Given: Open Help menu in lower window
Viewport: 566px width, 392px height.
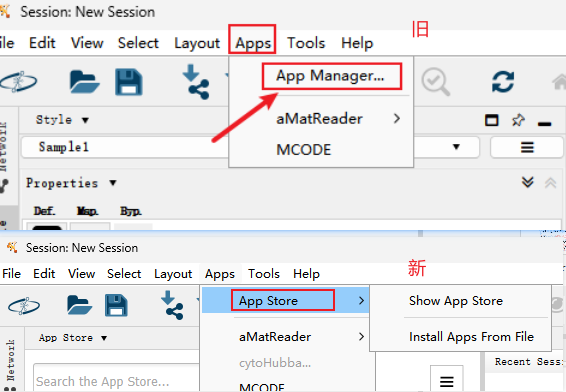Looking at the screenshot, I should click(x=306, y=274).
